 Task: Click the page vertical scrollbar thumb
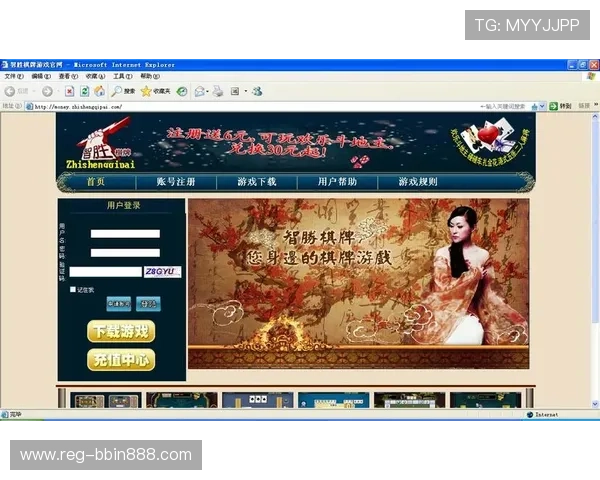point(595,222)
